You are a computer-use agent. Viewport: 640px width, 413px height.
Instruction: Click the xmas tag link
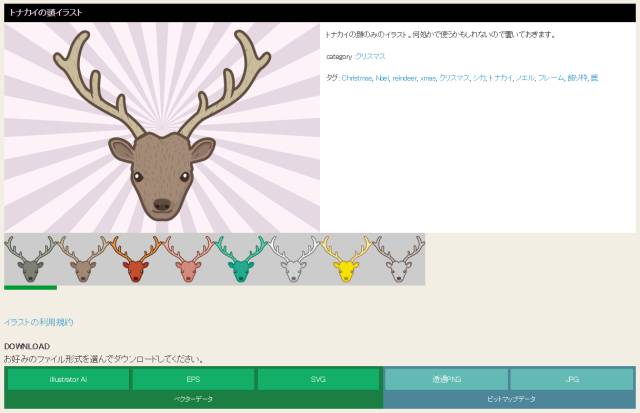pos(428,78)
